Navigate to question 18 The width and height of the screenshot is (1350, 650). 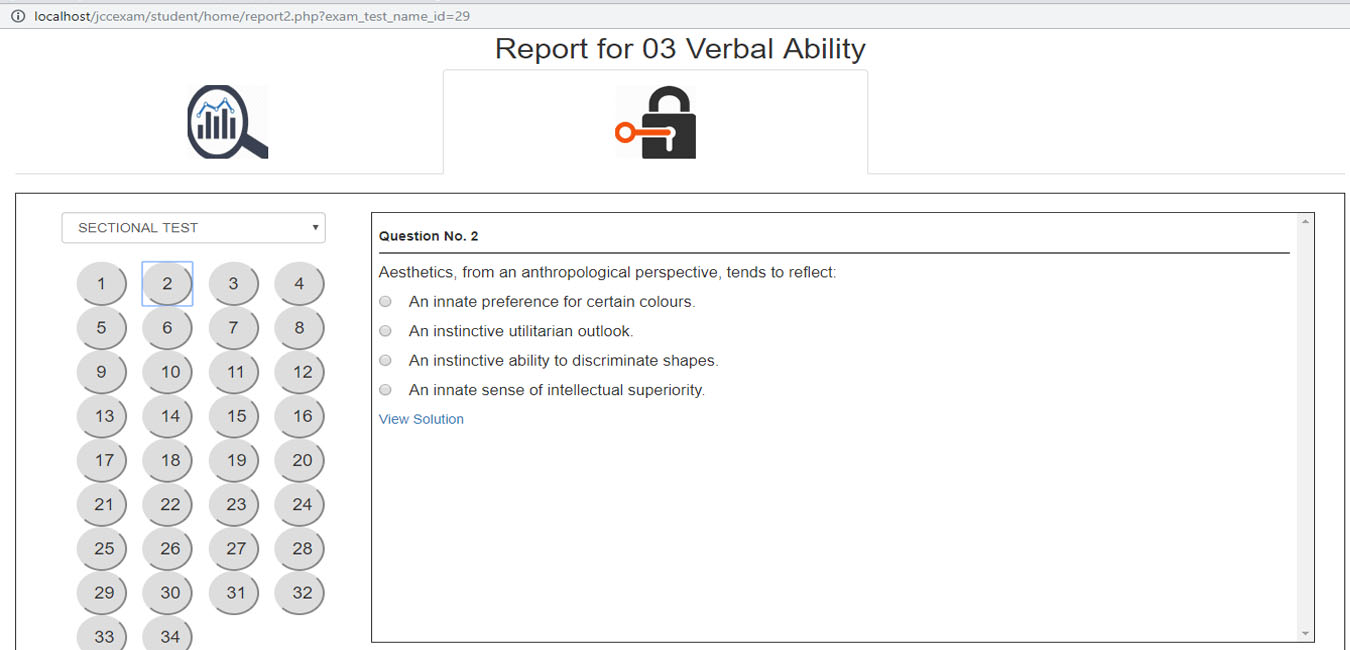coord(167,460)
